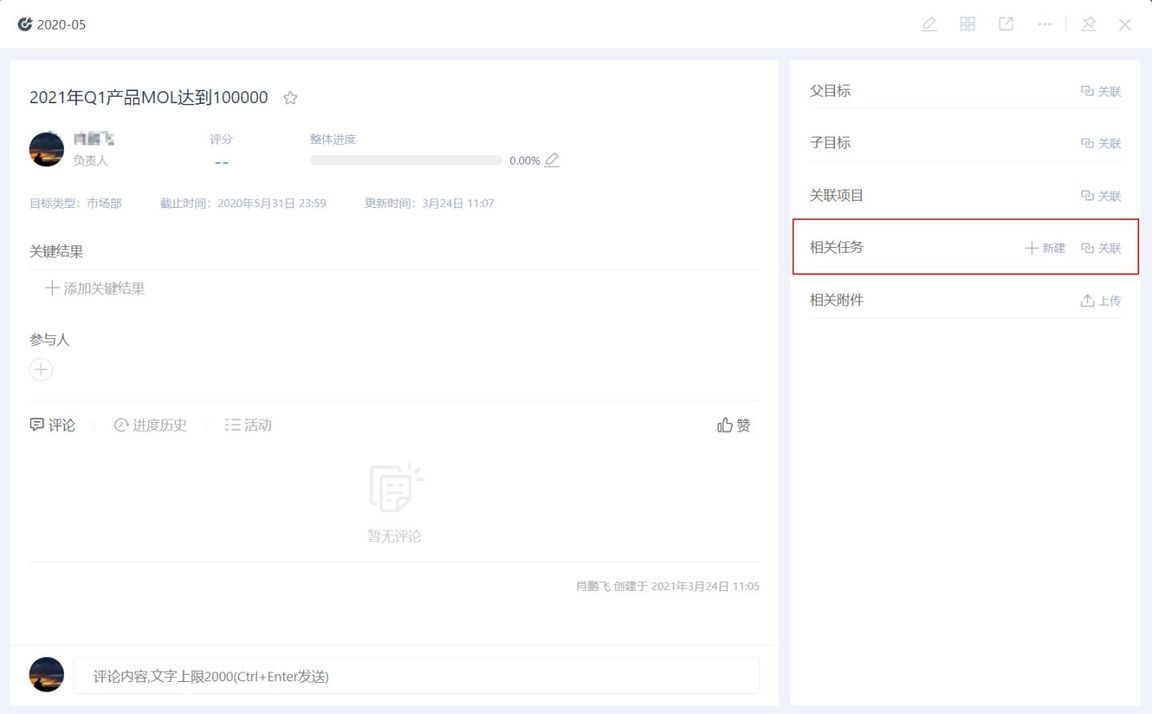
Task: Click the edit pencil icon in header
Action: [929, 24]
